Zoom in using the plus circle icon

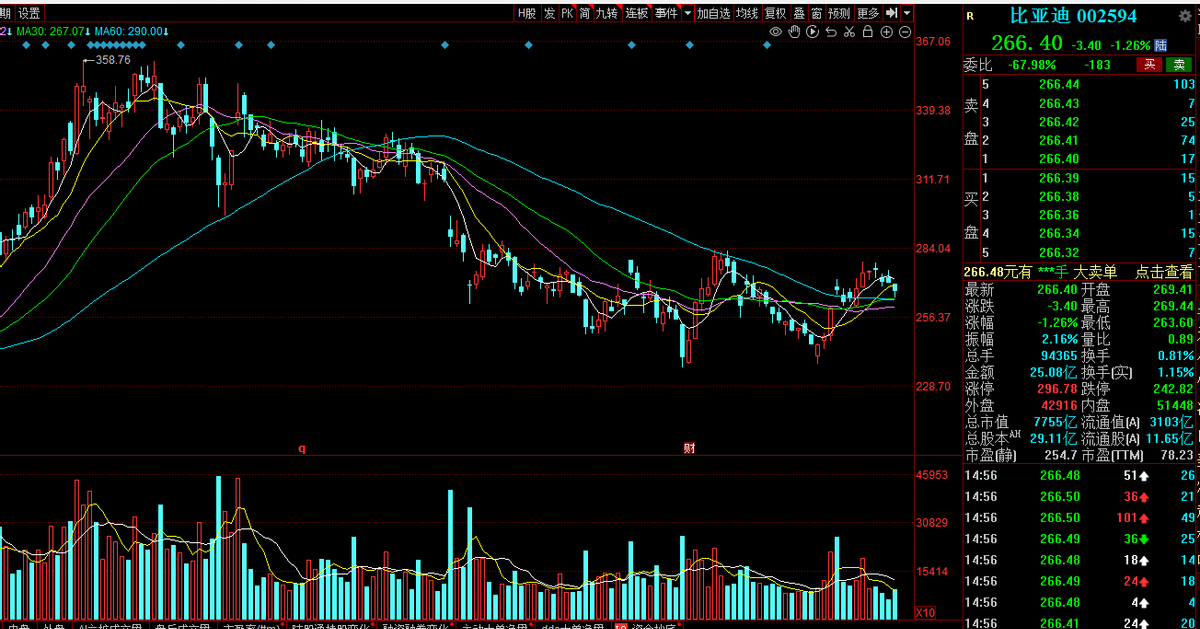[x=886, y=32]
